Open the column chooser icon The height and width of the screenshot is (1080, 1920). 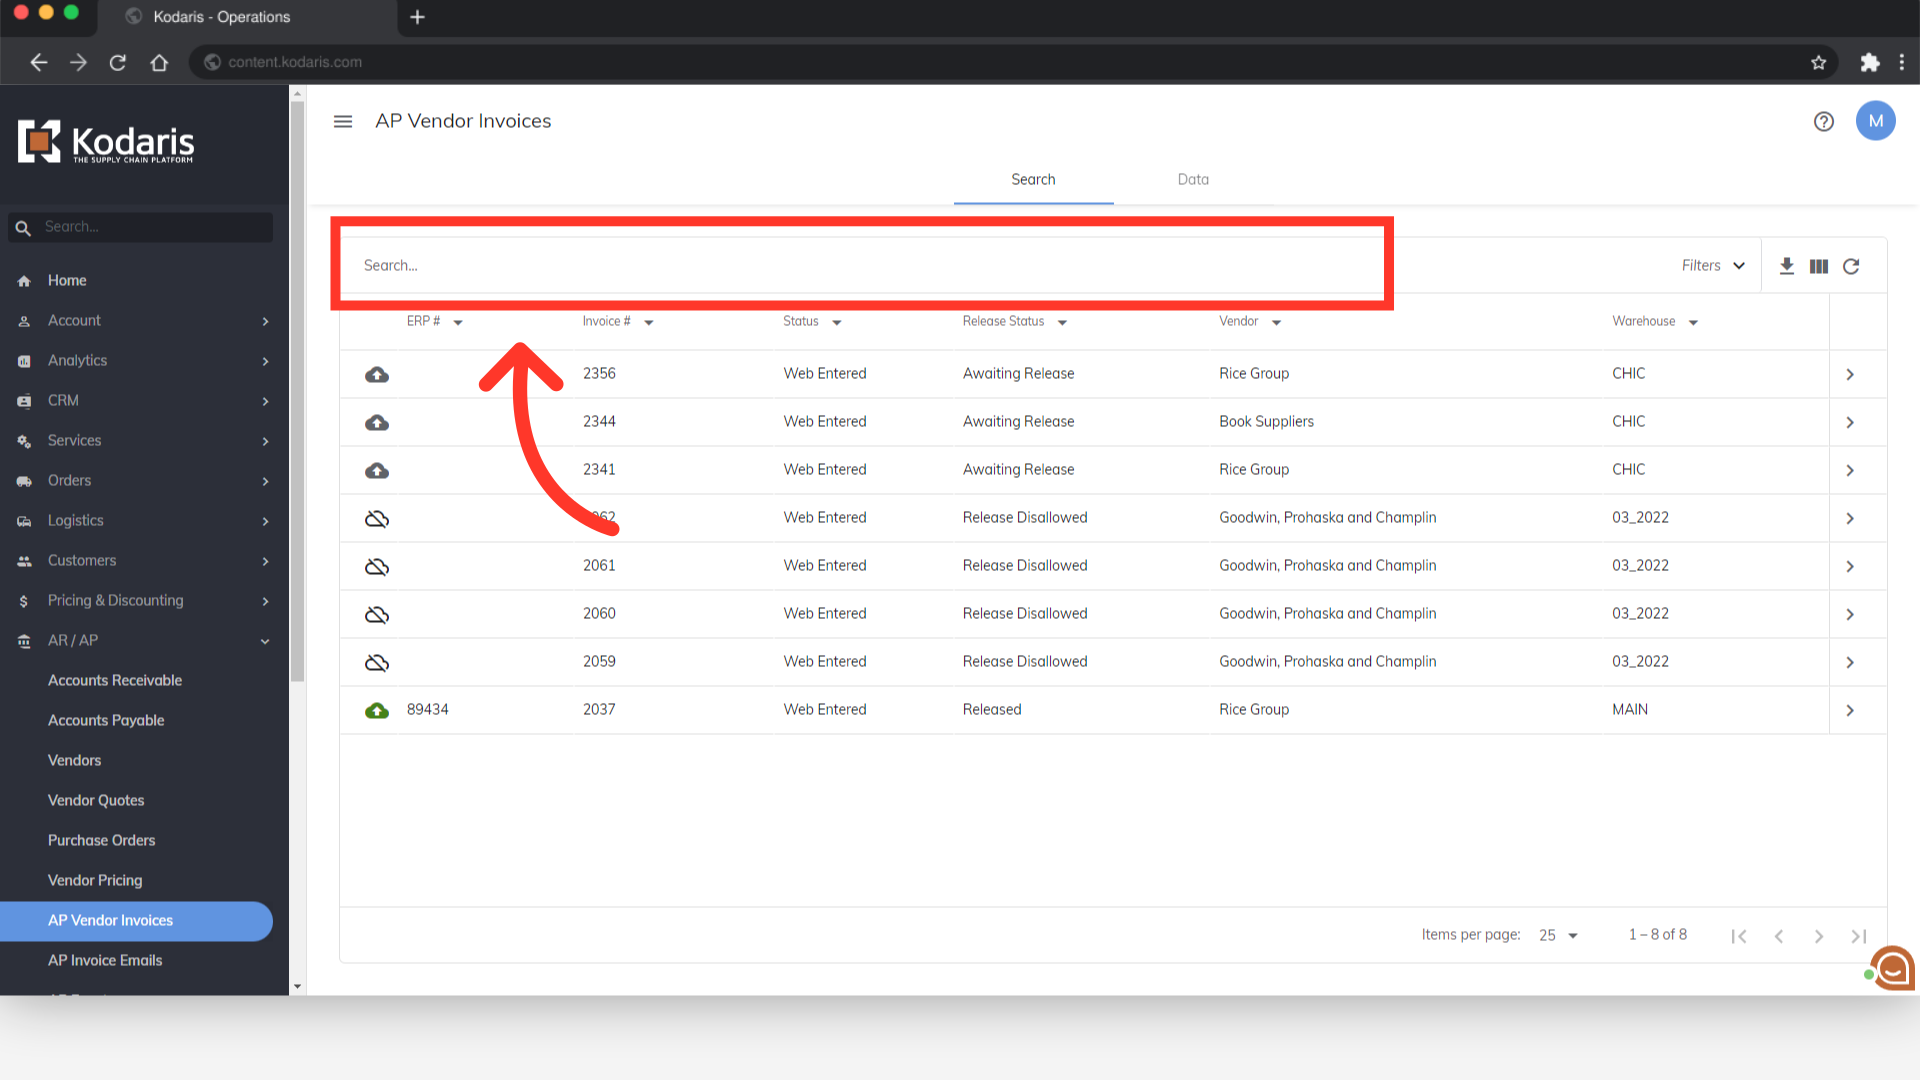[1819, 266]
